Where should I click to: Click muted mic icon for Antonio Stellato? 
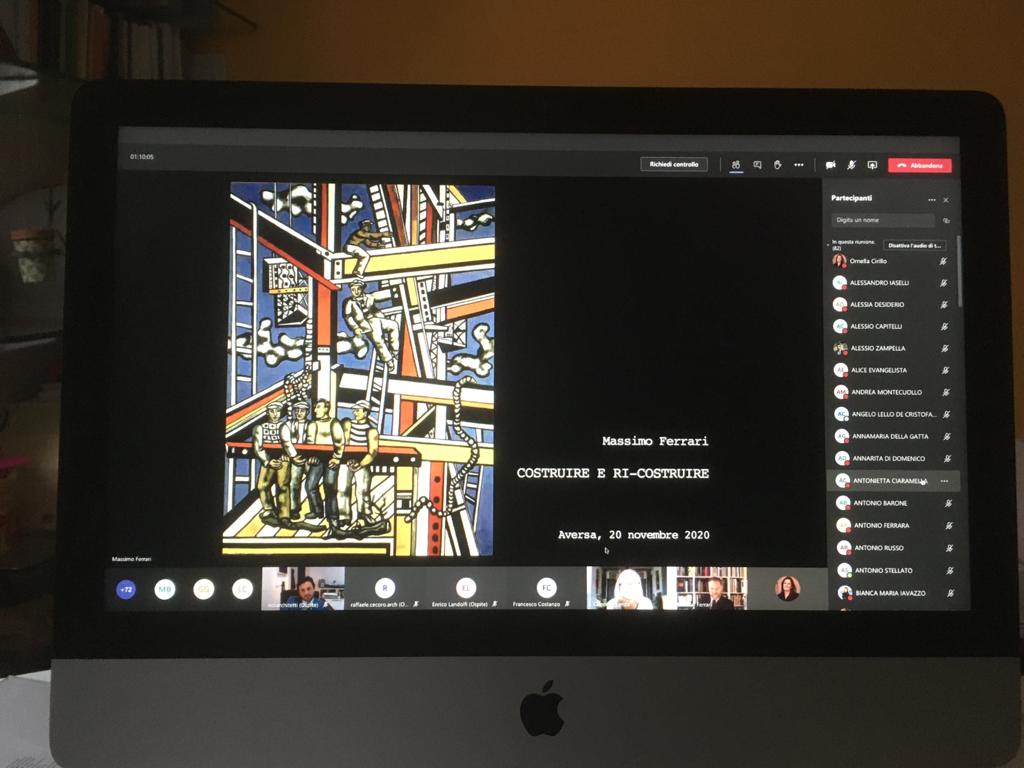click(950, 571)
